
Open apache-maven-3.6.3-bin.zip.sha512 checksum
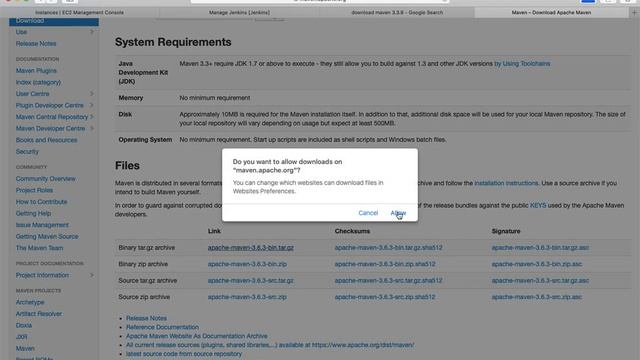385,264
